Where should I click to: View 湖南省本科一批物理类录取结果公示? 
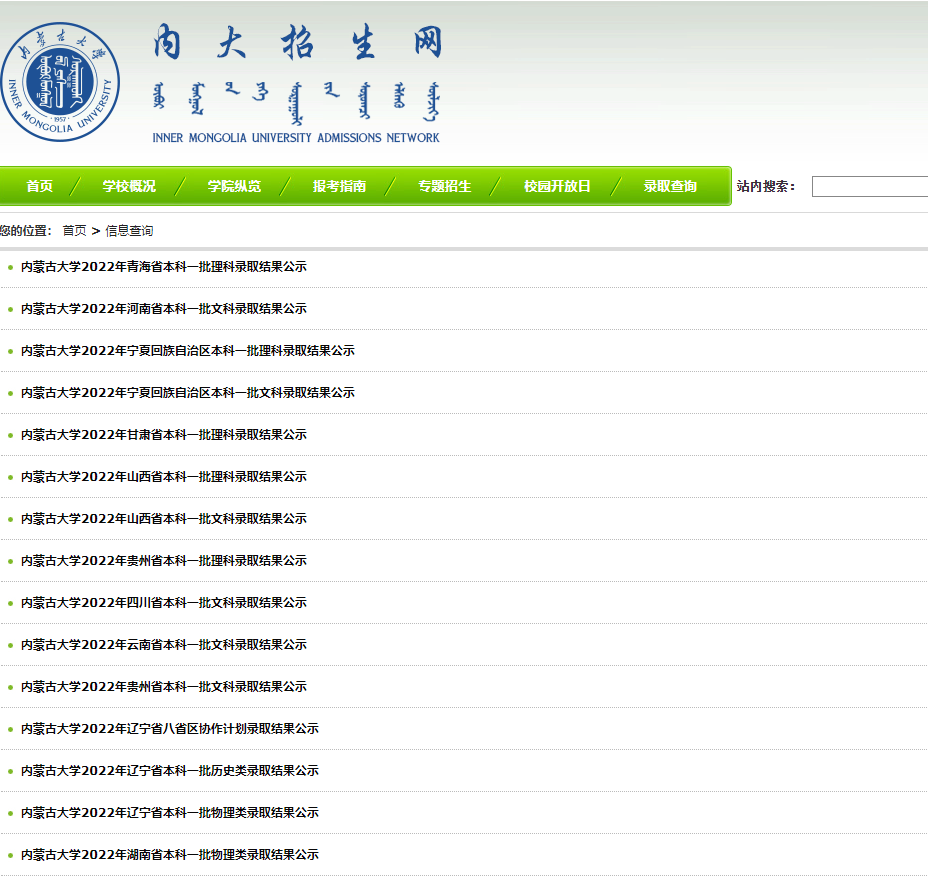coord(170,855)
